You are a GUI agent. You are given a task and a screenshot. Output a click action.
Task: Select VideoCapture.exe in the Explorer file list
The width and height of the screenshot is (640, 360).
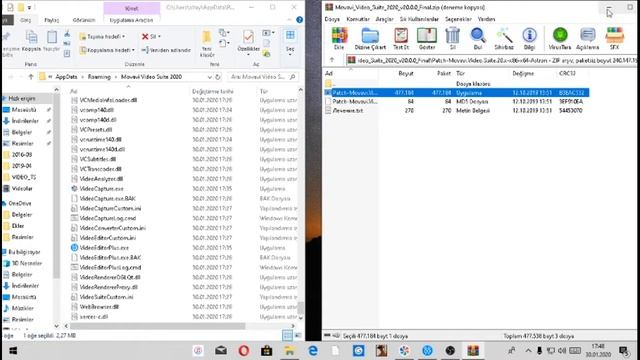point(101,189)
